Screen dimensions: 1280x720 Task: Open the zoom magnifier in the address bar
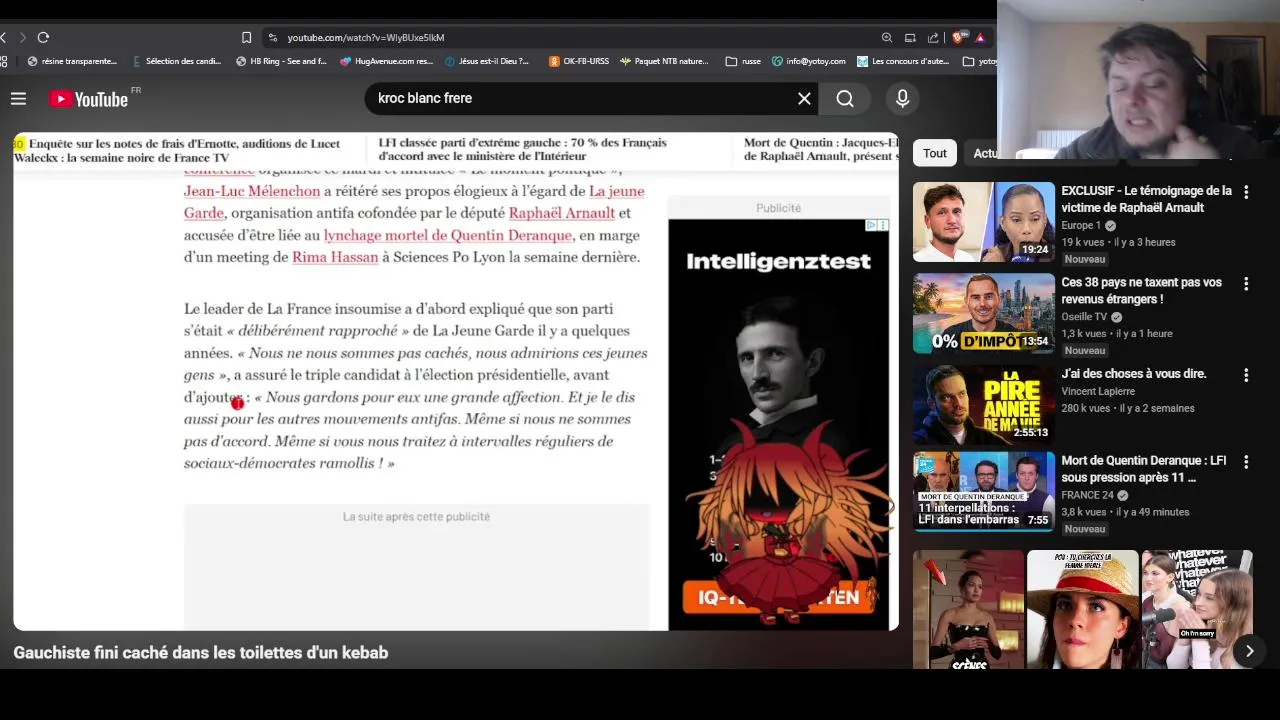(x=886, y=37)
